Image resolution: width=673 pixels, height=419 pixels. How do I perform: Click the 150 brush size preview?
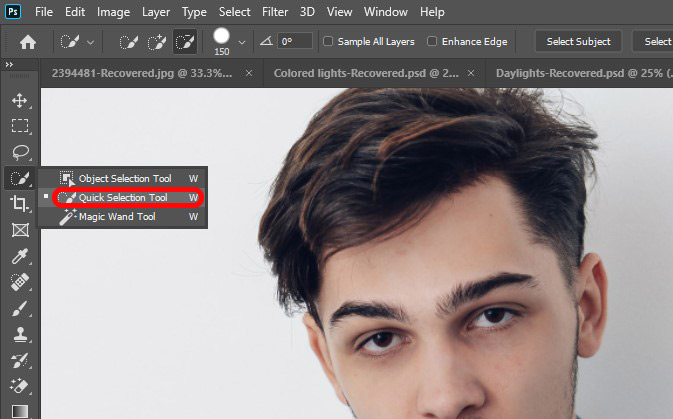[221, 42]
